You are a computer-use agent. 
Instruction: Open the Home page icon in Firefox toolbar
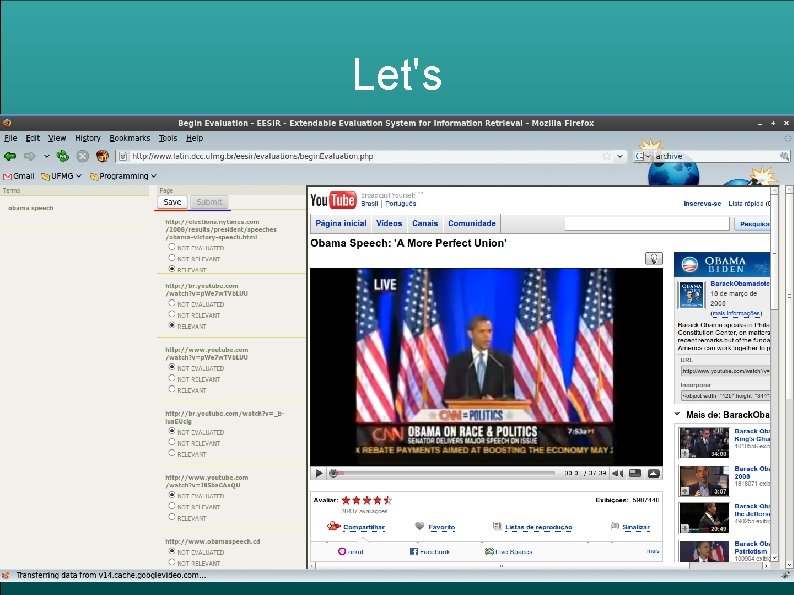pyautogui.click(x=102, y=156)
